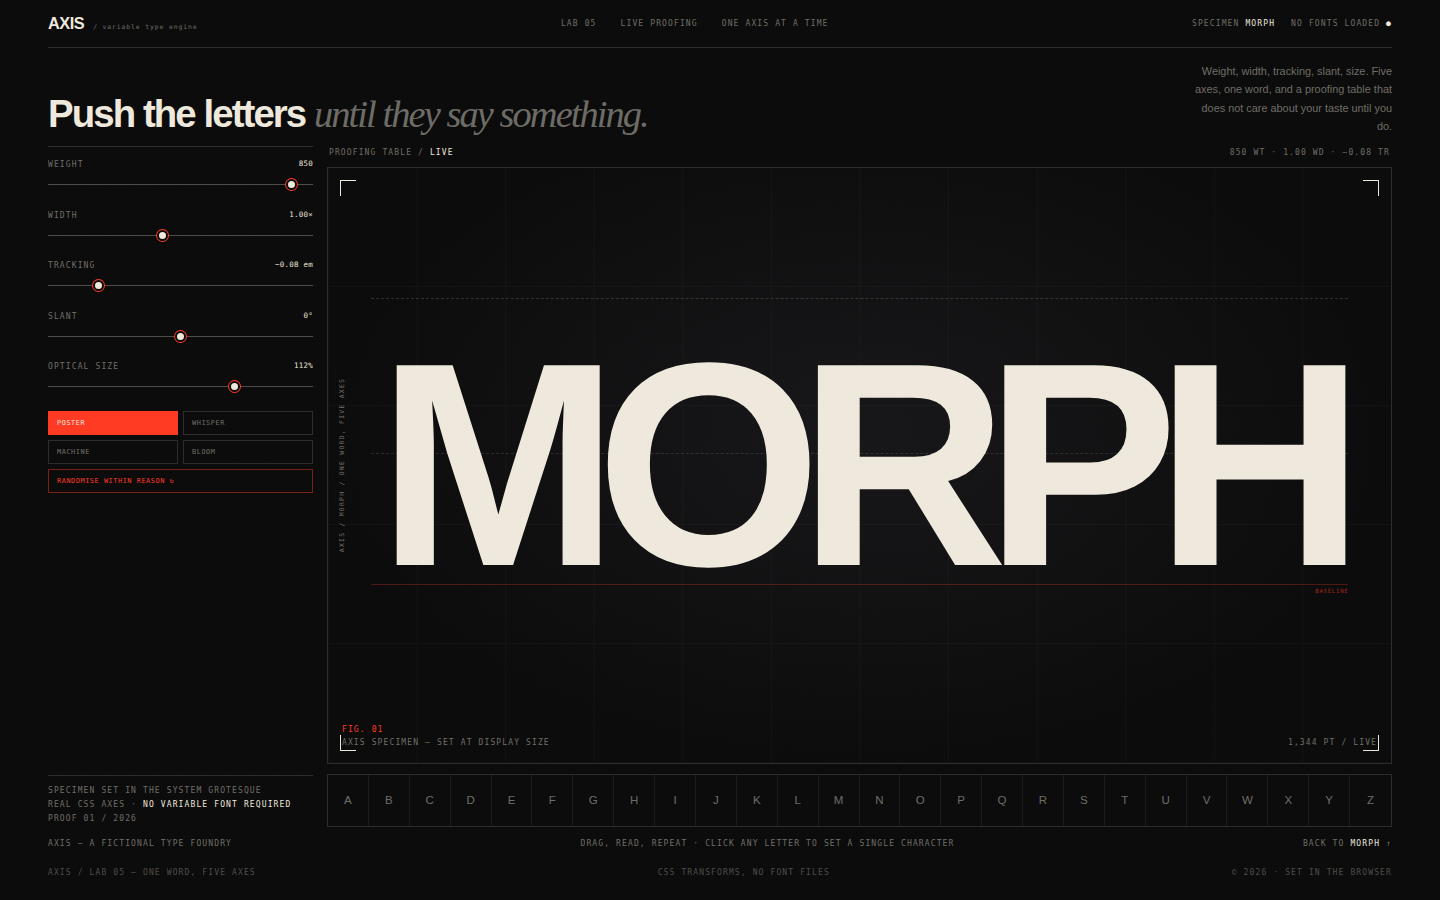This screenshot has height=900, width=1440.
Task: Pick letter W in the glyph strip
Action: [1247, 800]
